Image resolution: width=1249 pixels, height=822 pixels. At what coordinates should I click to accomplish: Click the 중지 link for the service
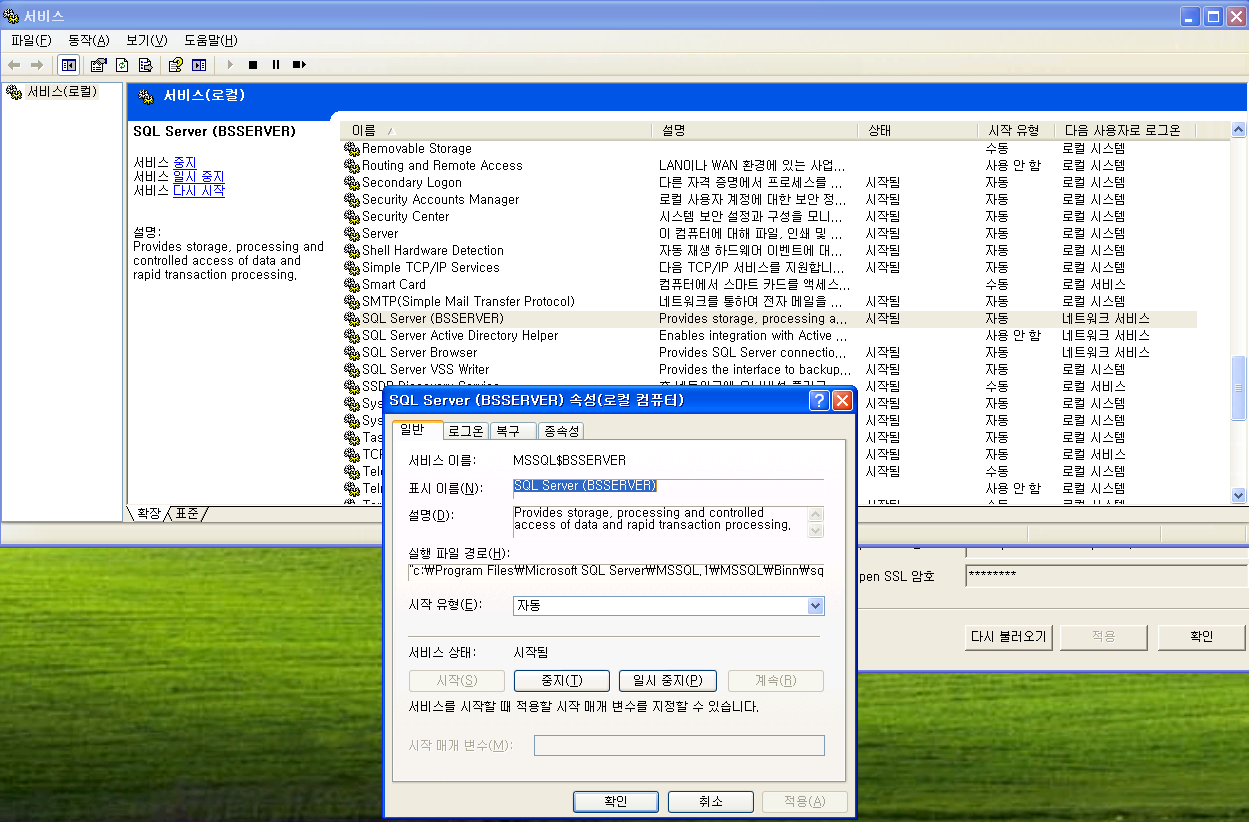pyautogui.click(x=185, y=162)
